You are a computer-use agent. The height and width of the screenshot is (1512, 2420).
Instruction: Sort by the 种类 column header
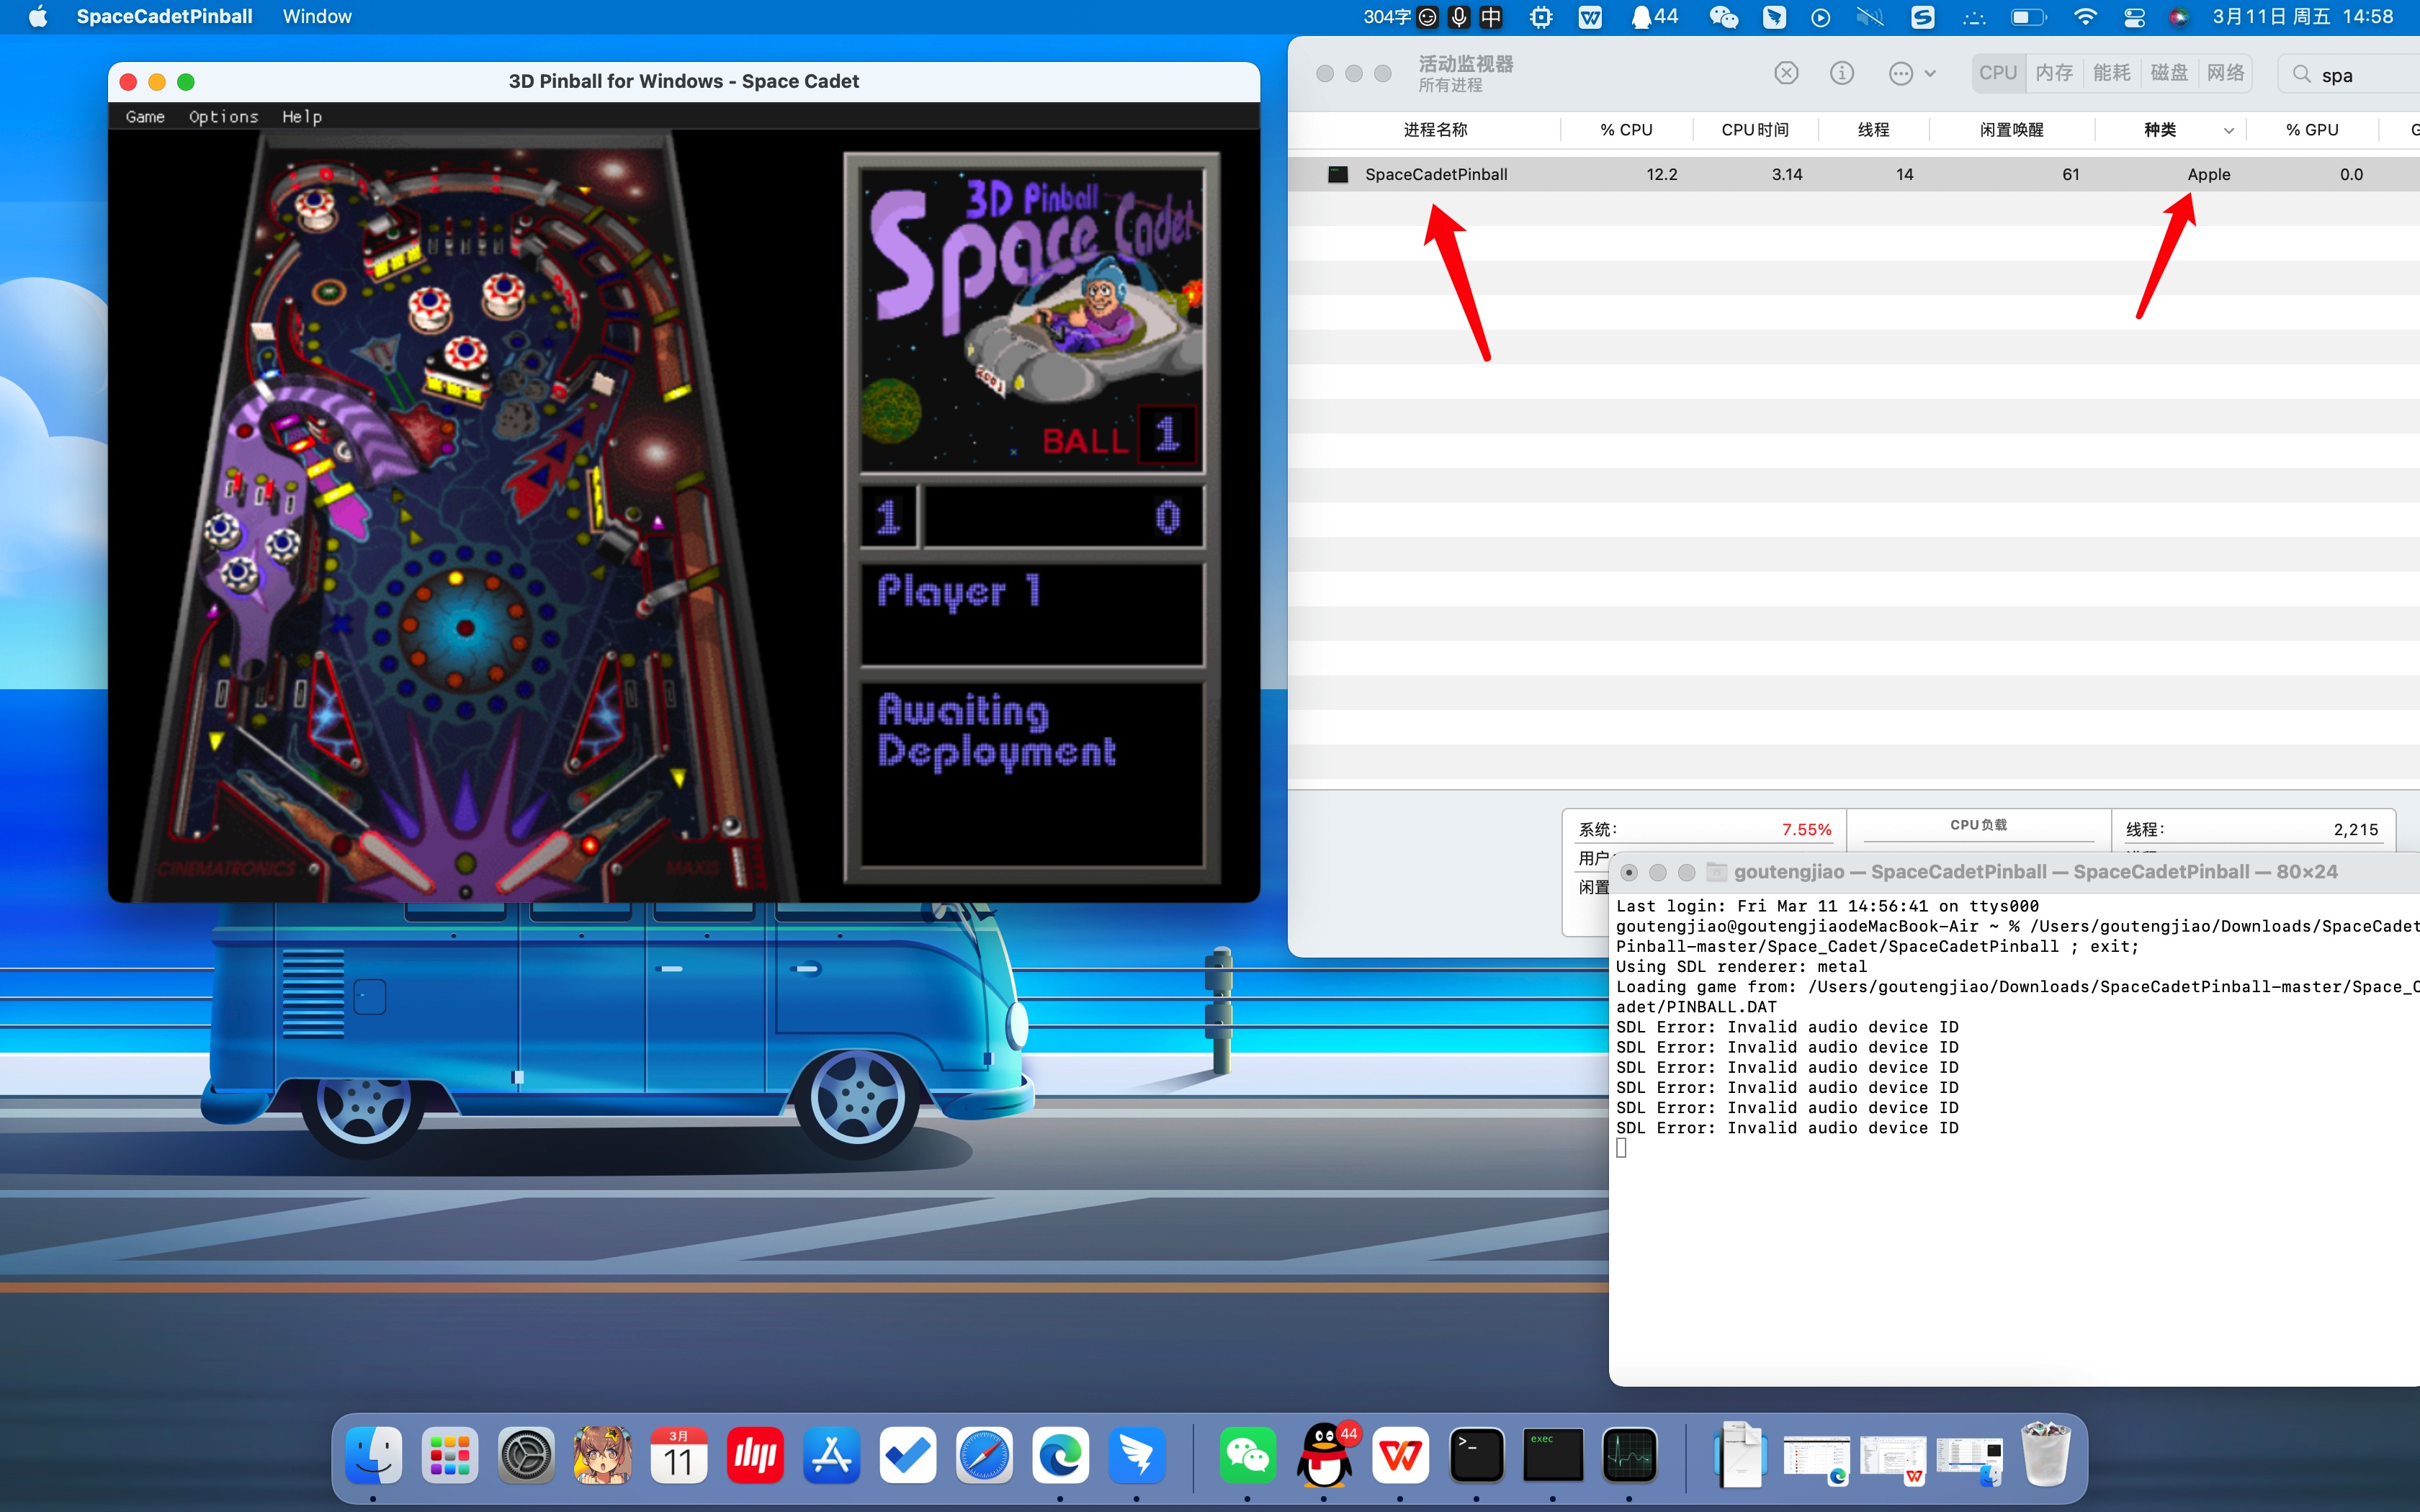(2160, 130)
